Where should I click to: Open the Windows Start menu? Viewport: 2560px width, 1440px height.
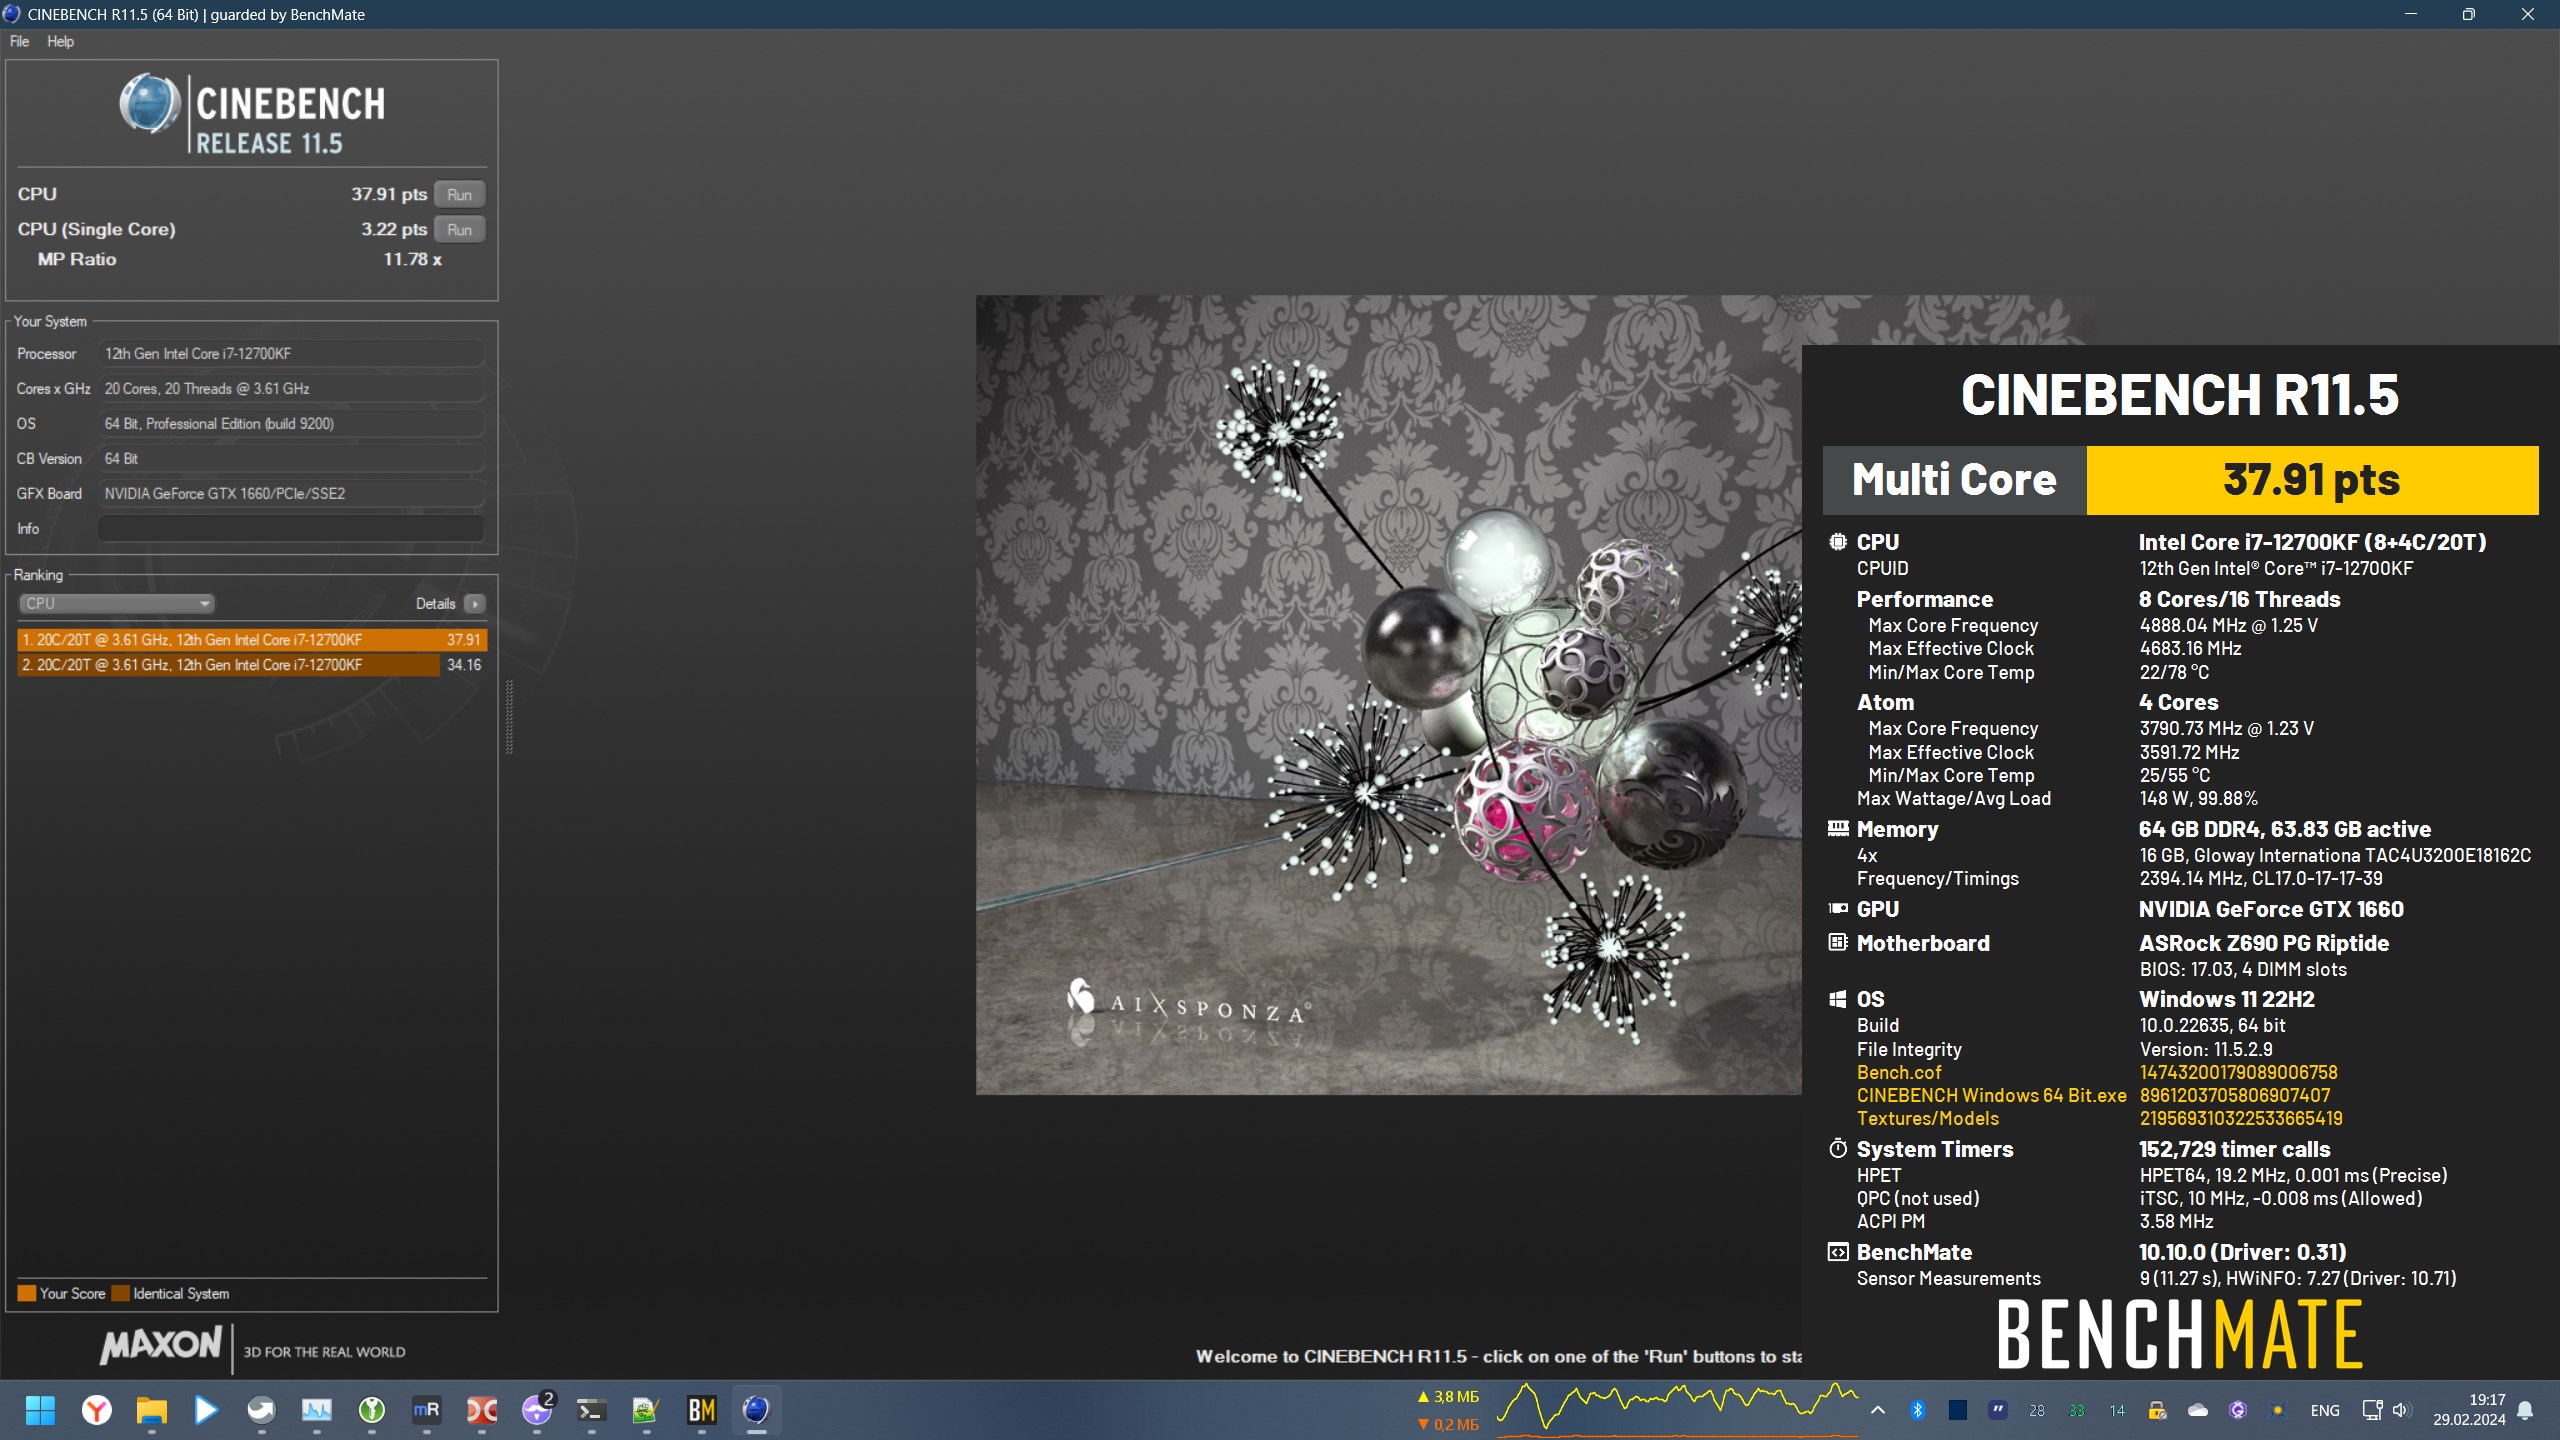(x=40, y=1410)
